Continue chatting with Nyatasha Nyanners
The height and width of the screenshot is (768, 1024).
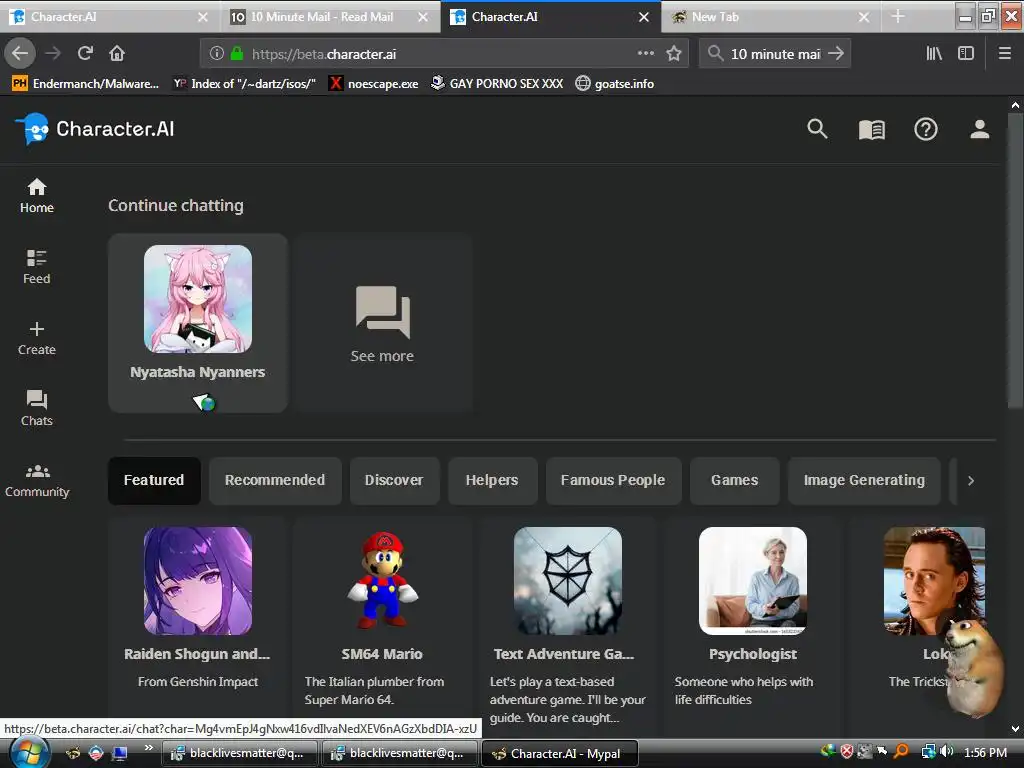198,323
